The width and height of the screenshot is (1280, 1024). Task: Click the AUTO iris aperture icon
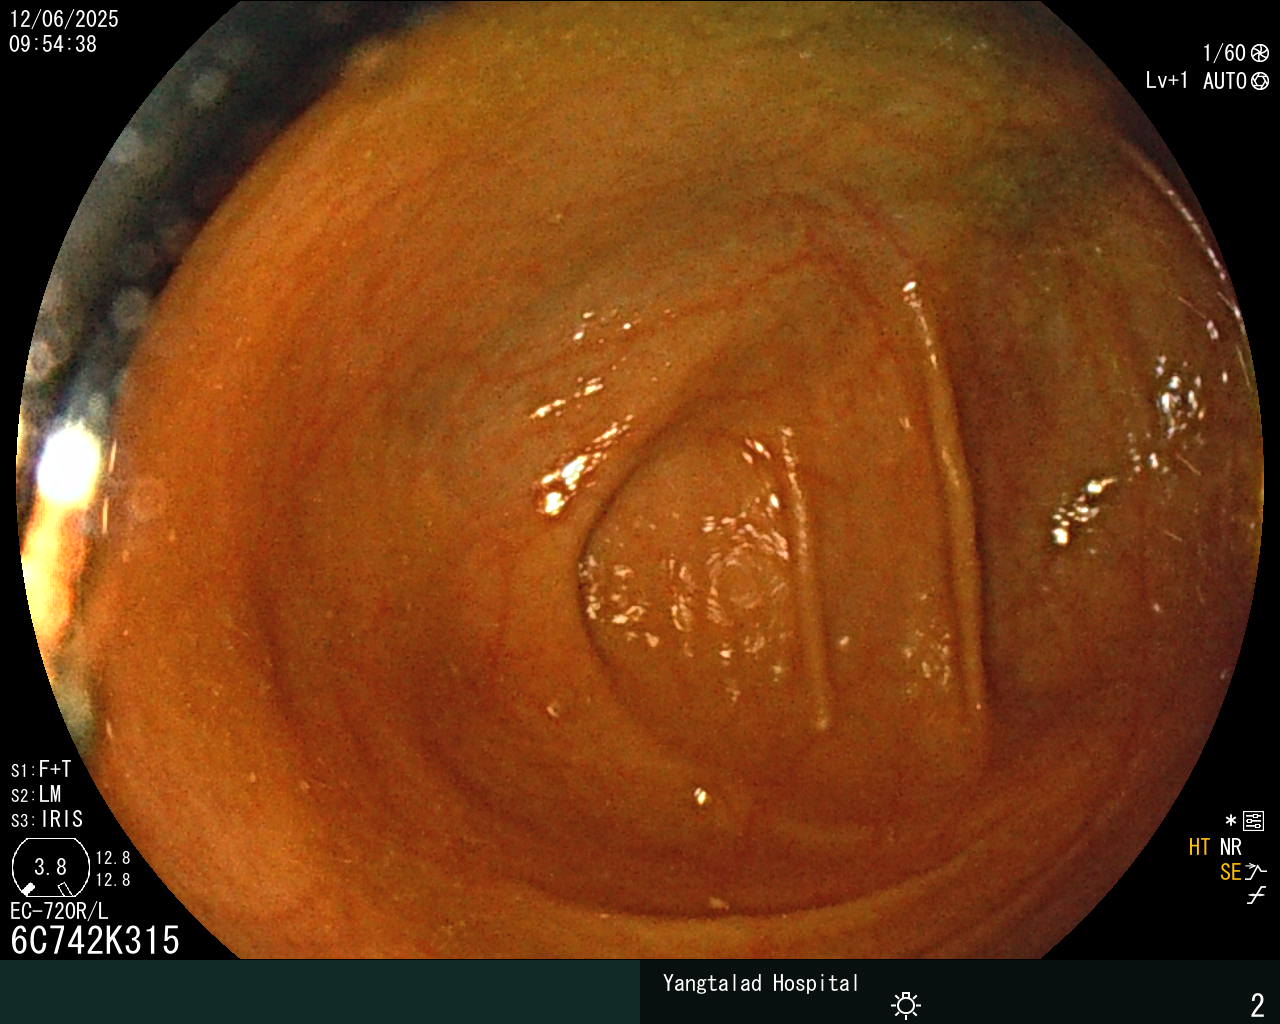(x=1260, y=81)
